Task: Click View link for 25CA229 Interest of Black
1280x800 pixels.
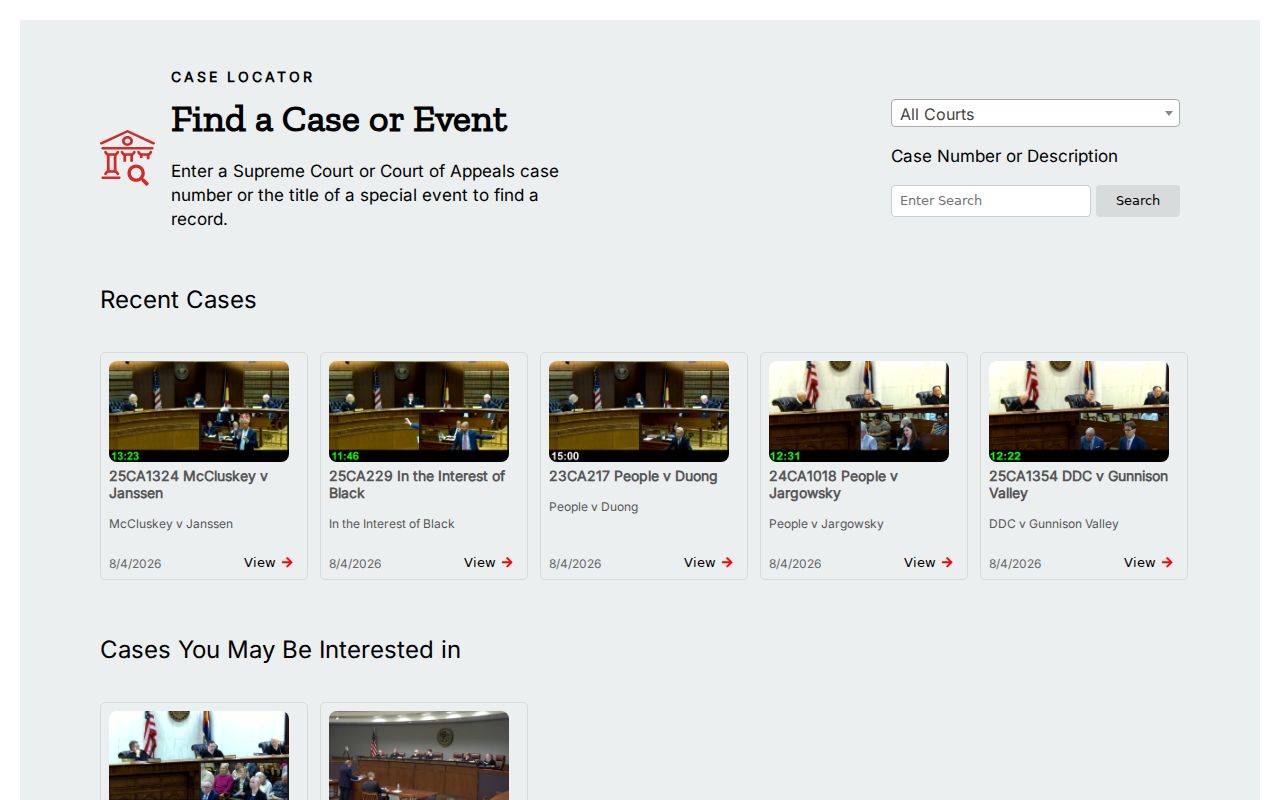Action: pos(489,562)
